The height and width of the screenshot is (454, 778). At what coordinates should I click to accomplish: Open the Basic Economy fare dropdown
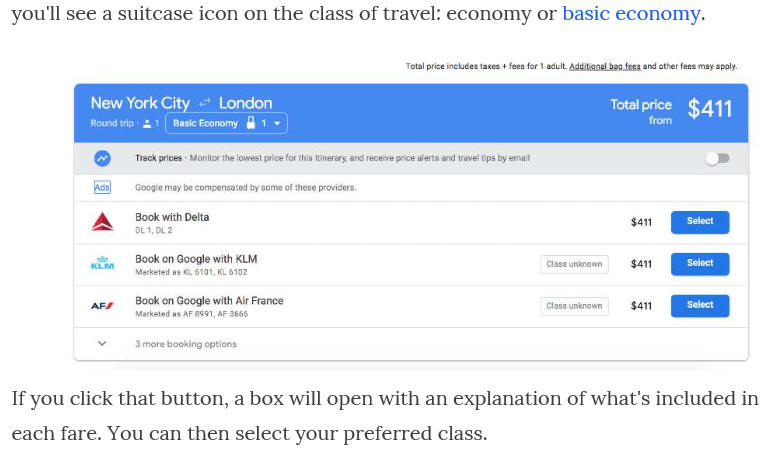(226, 123)
